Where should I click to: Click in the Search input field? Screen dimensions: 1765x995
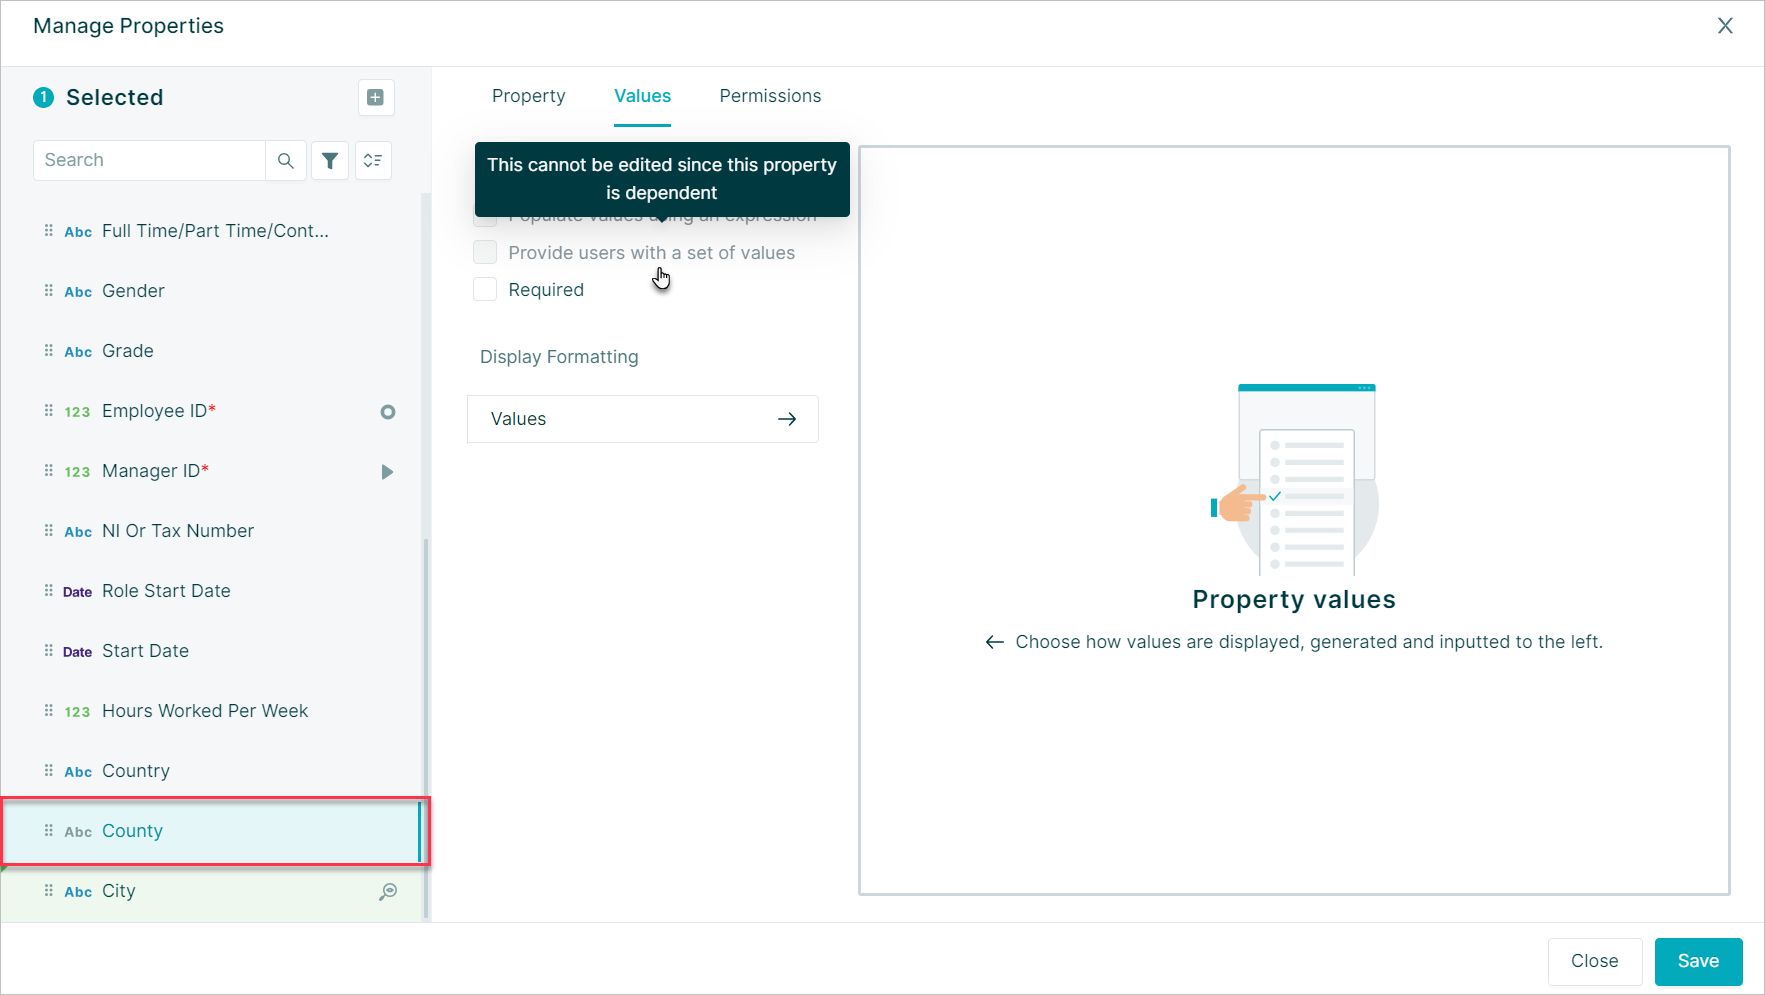pyautogui.click(x=150, y=160)
